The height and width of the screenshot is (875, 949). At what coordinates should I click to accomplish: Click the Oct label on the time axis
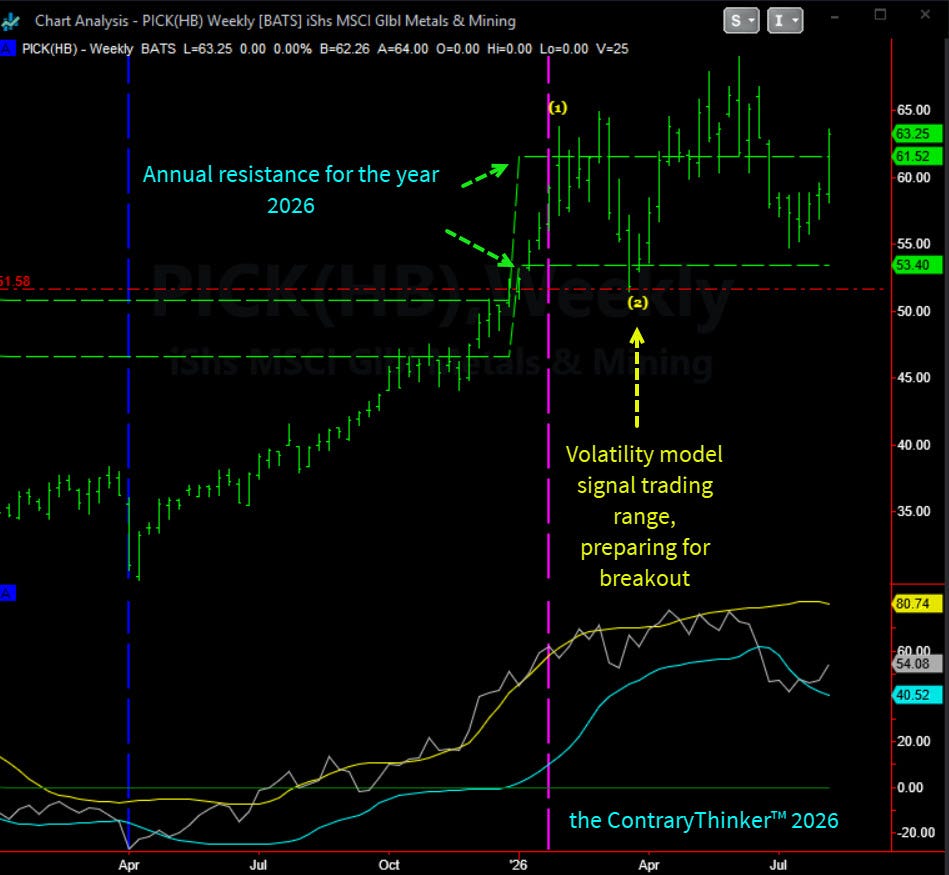pos(389,865)
